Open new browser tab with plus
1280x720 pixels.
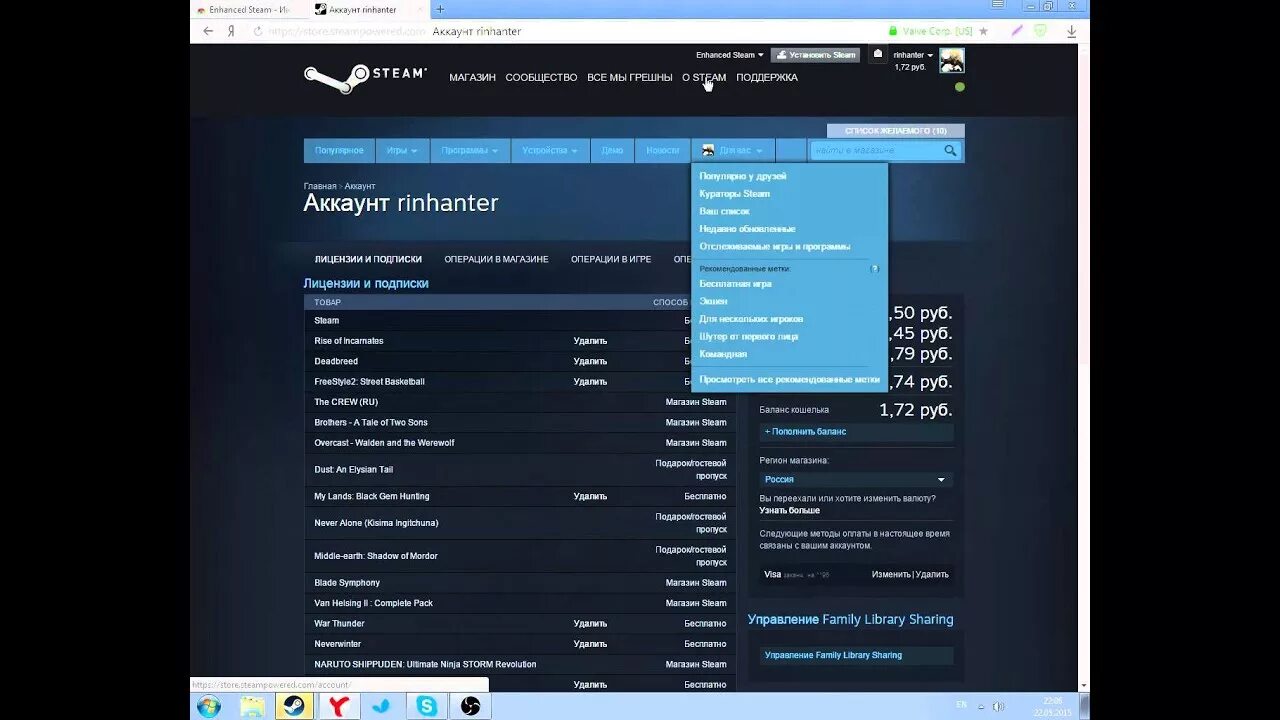pyautogui.click(x=440, y=9)
